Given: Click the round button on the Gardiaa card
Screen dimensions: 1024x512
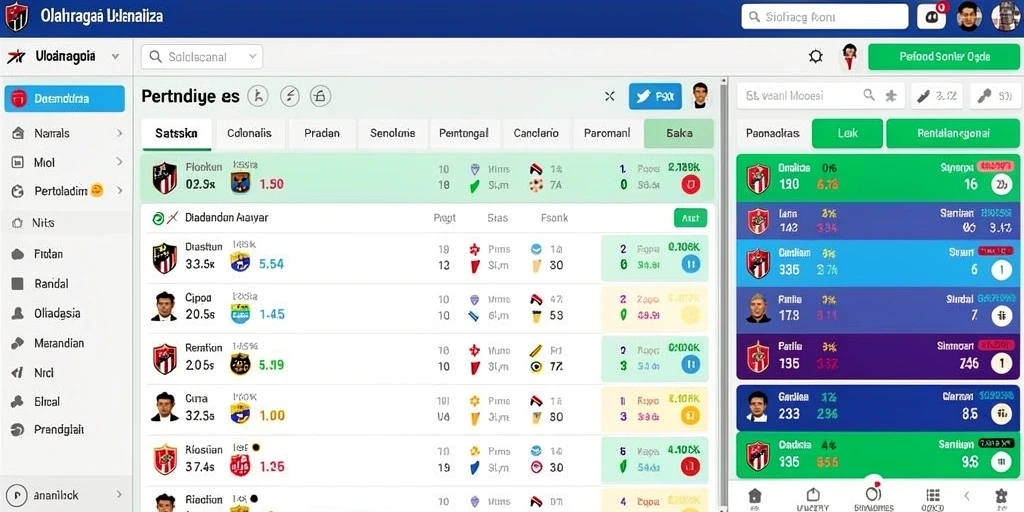Looking at the screenshot, I should 1000,413.
